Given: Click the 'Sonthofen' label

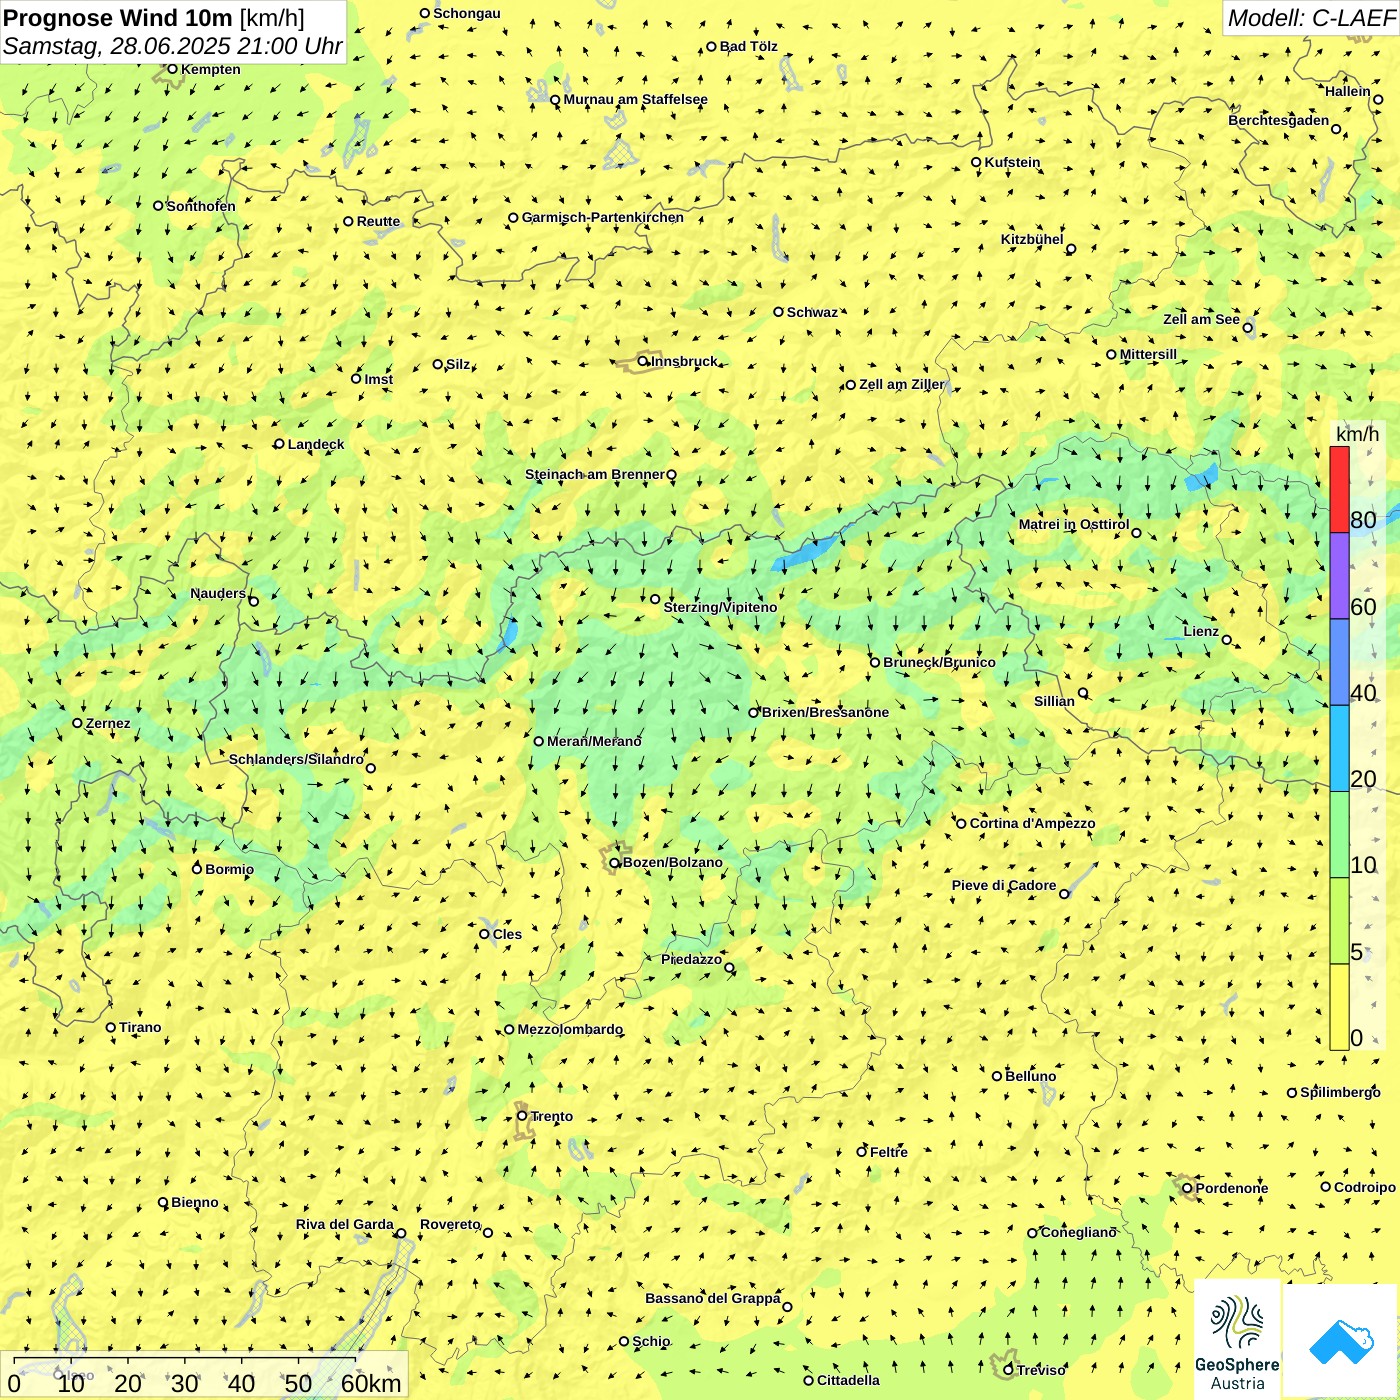Looking at the screenshot, I should [x=201, y=206].
